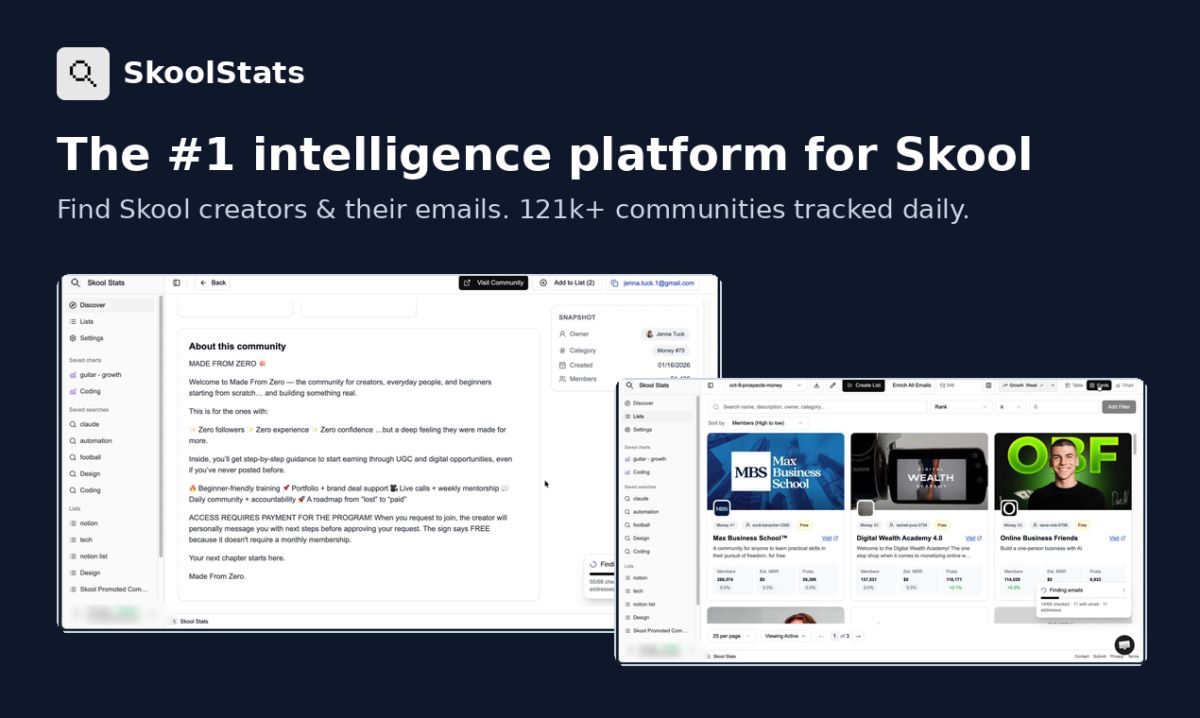
Task: Switch to Chart view in the lists window
Action: tap(1125, 385)
